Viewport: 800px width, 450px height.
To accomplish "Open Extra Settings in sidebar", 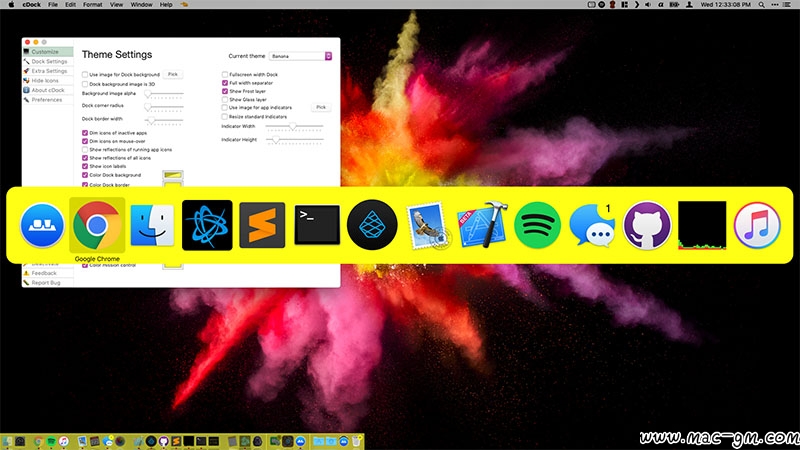I will pos(48,71).
